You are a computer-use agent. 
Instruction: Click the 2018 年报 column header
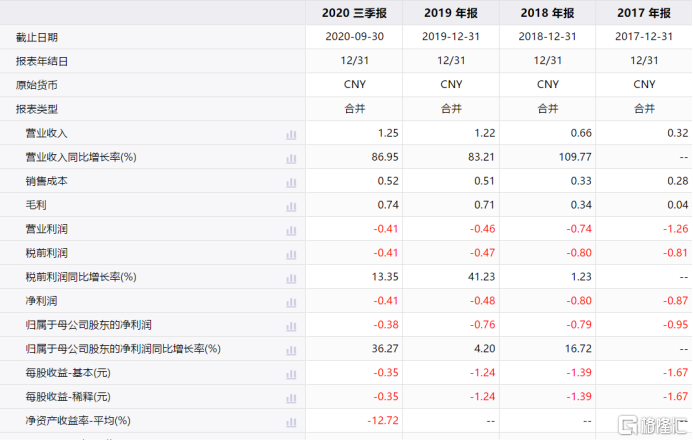(x=548, y=13)
